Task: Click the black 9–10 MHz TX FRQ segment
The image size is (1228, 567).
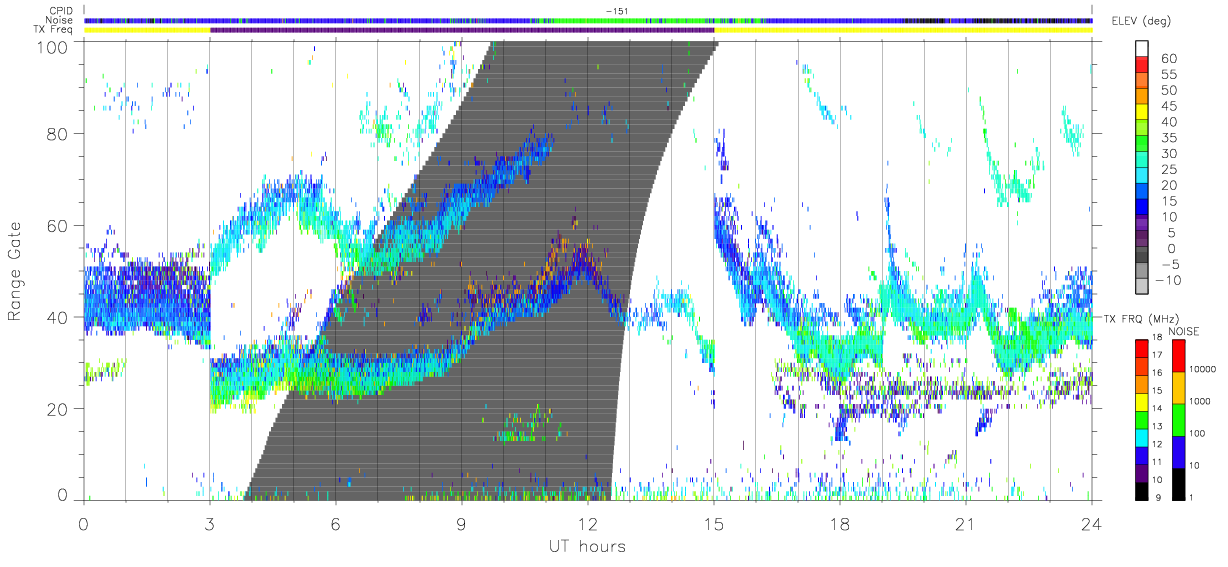Action: click(1140, 490)
